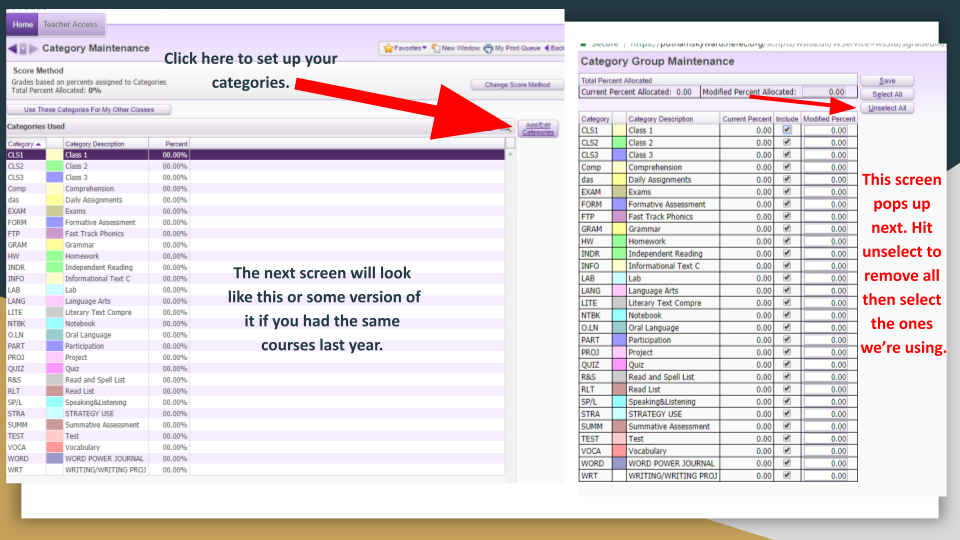Click Use These Categories For My Other Classes

point(89,110)
